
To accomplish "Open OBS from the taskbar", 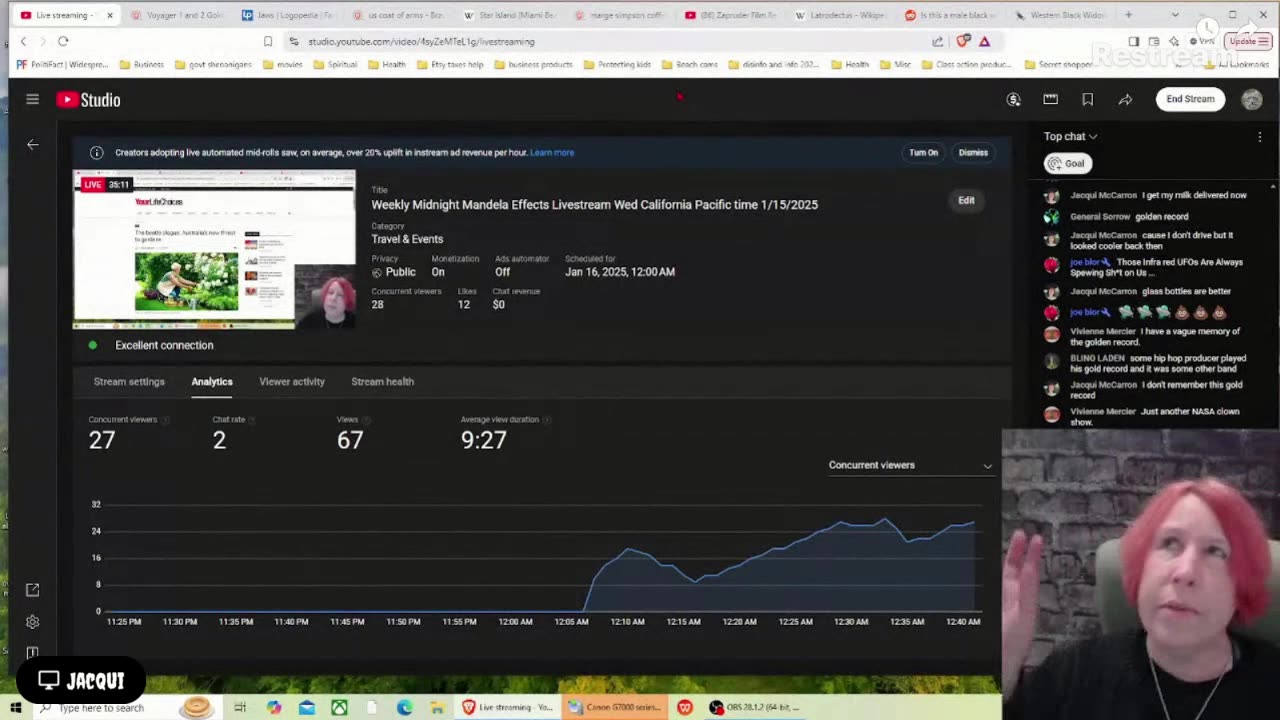I will [755, 707].
